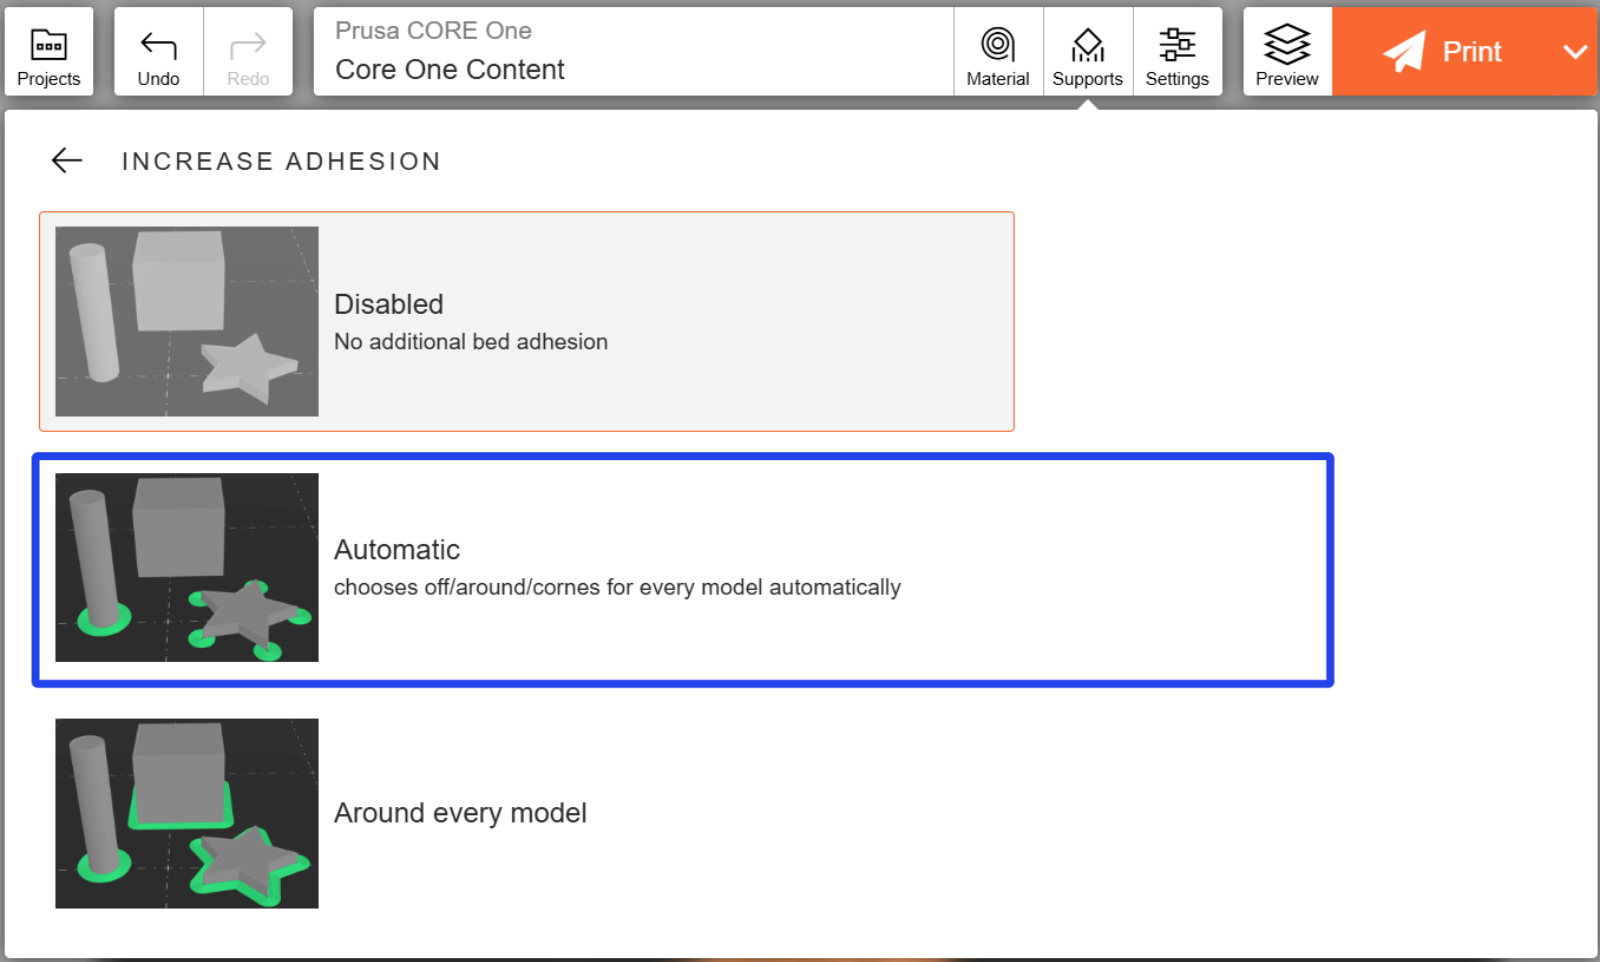
Task: Click the Redo arrow button
Action: [x=248, y=52]
